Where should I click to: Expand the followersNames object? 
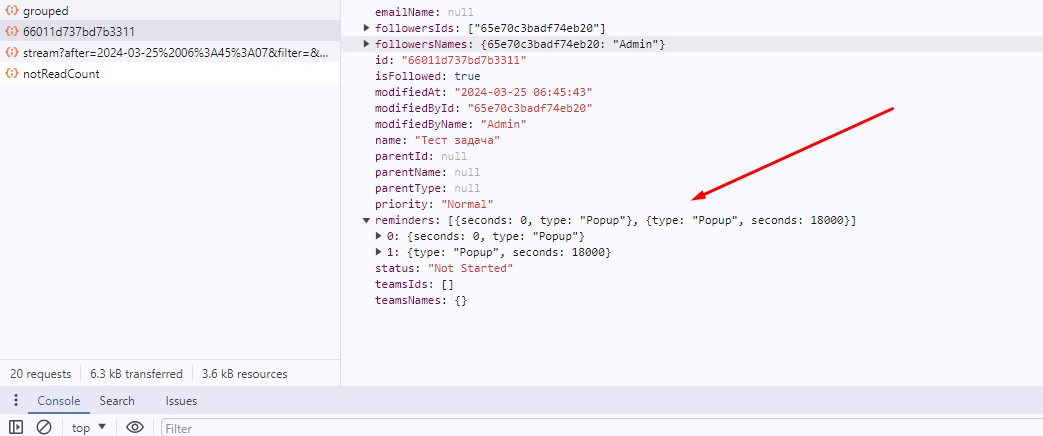point(367,44)
